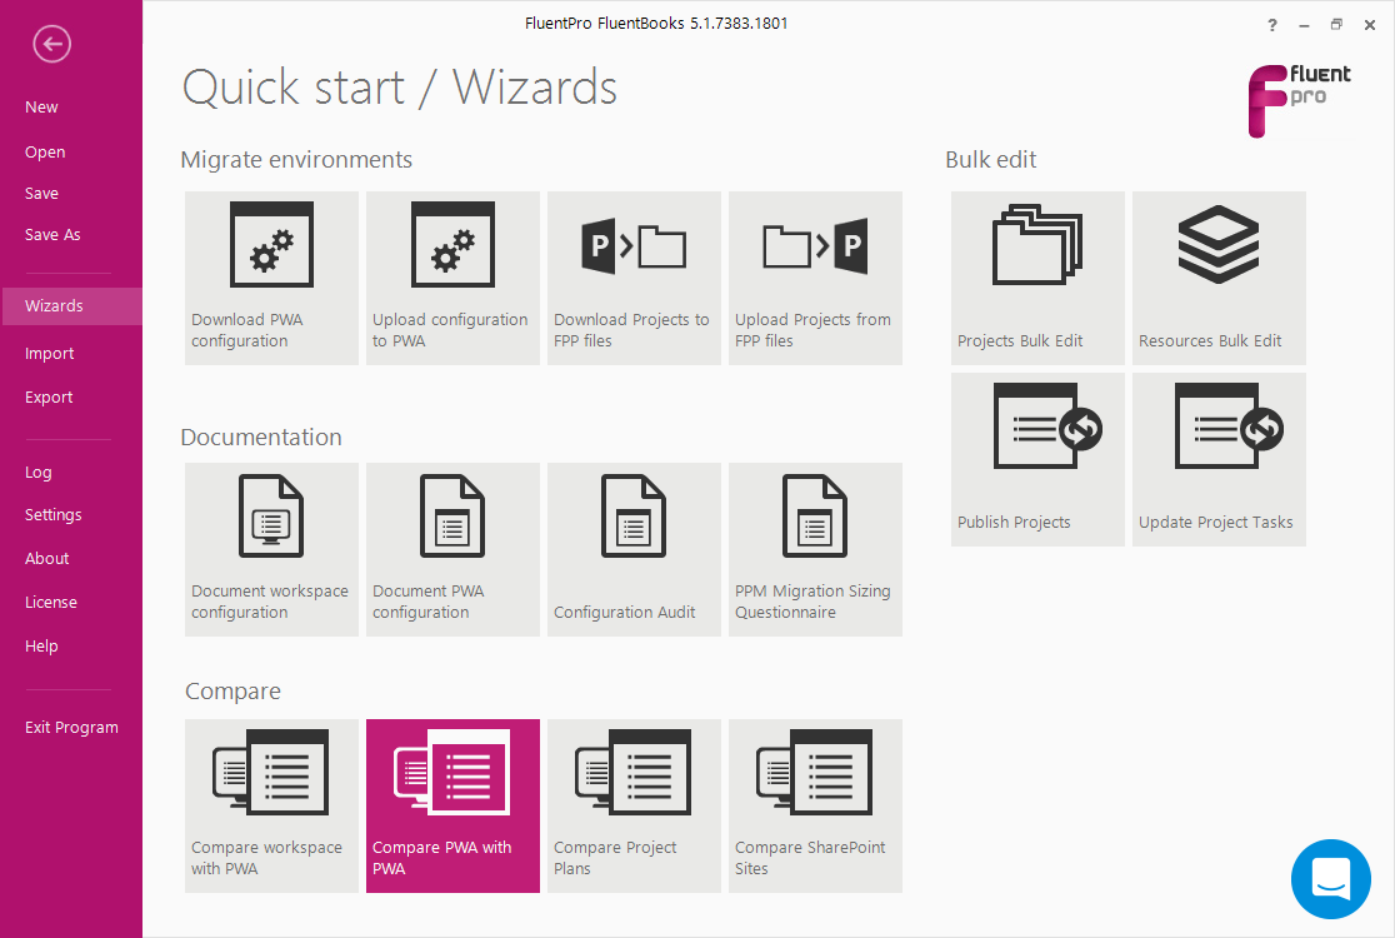Image resolution: width=1395 pixels, height=938 pixels.
Task: Launch the Upload configuration to PWA wizard
Action: (x=452, y=278)
